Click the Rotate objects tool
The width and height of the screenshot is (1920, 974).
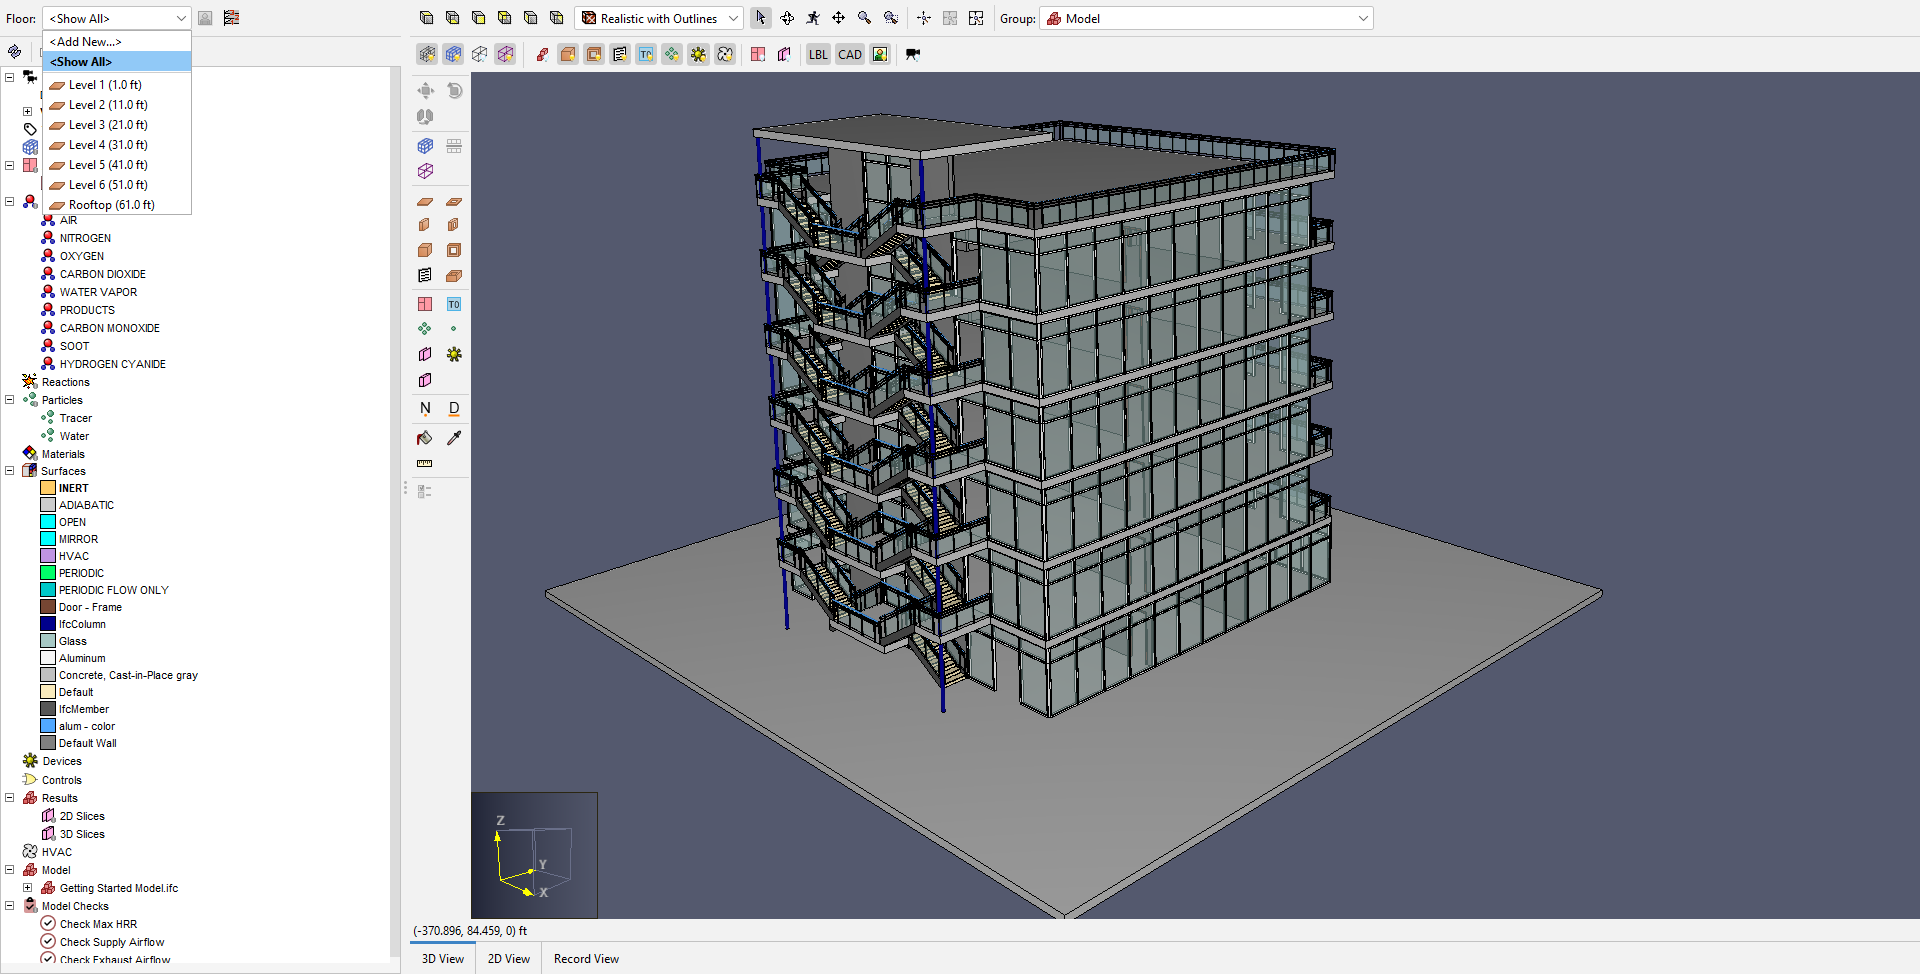click(454, 91)
